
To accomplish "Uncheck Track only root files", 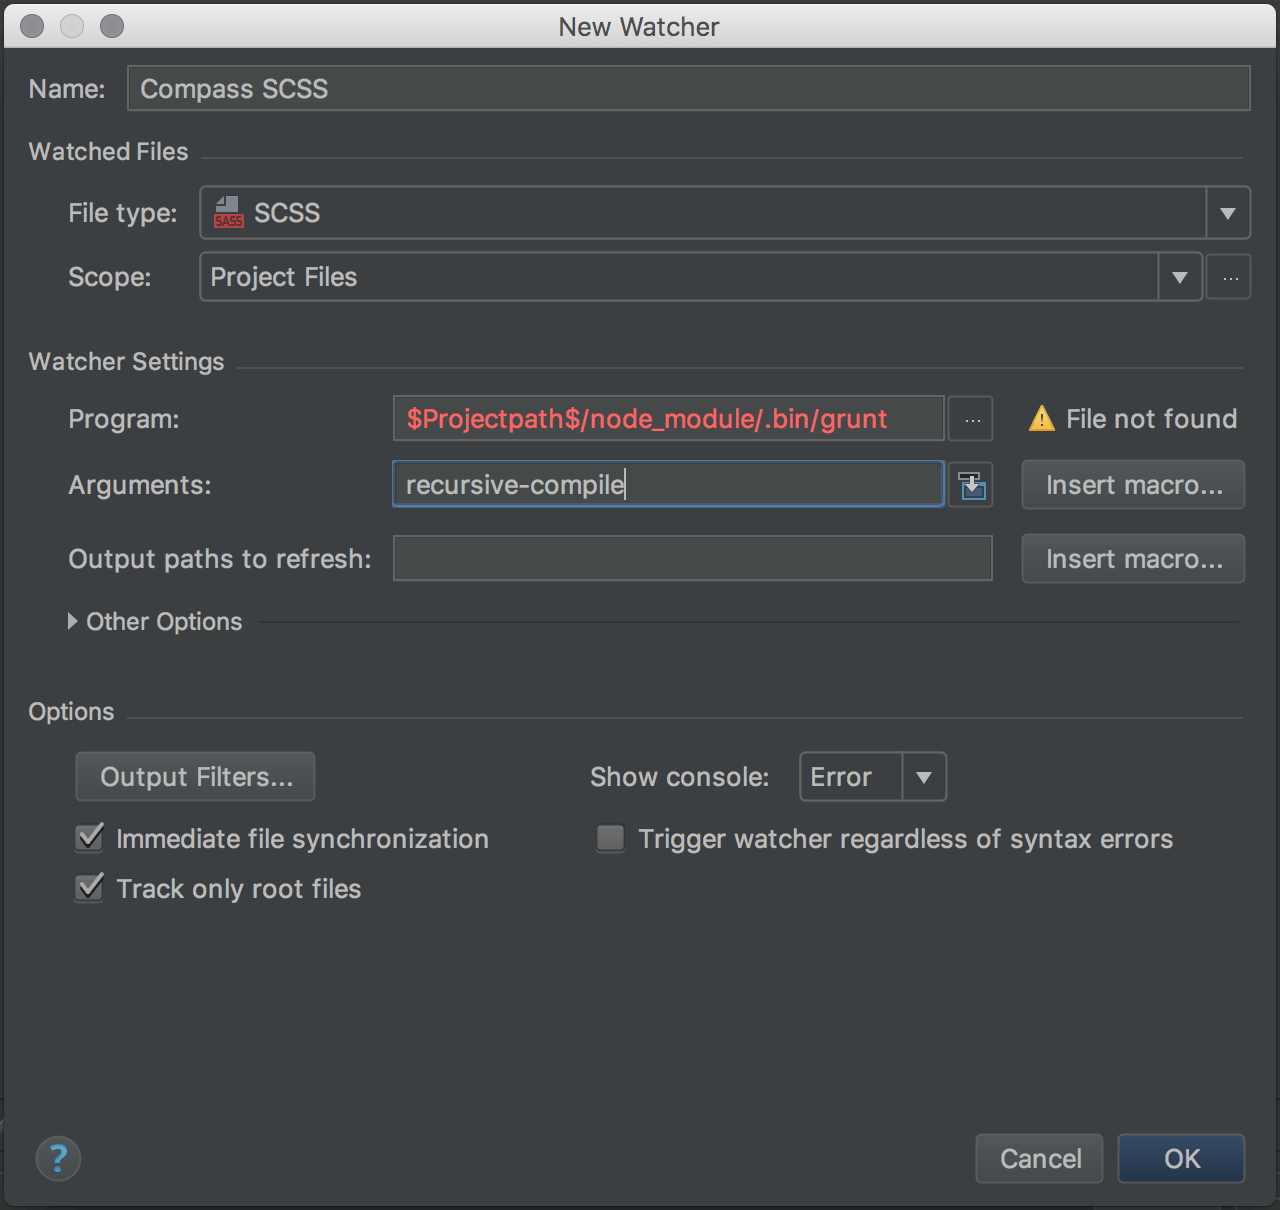I will tap(91, 888).
